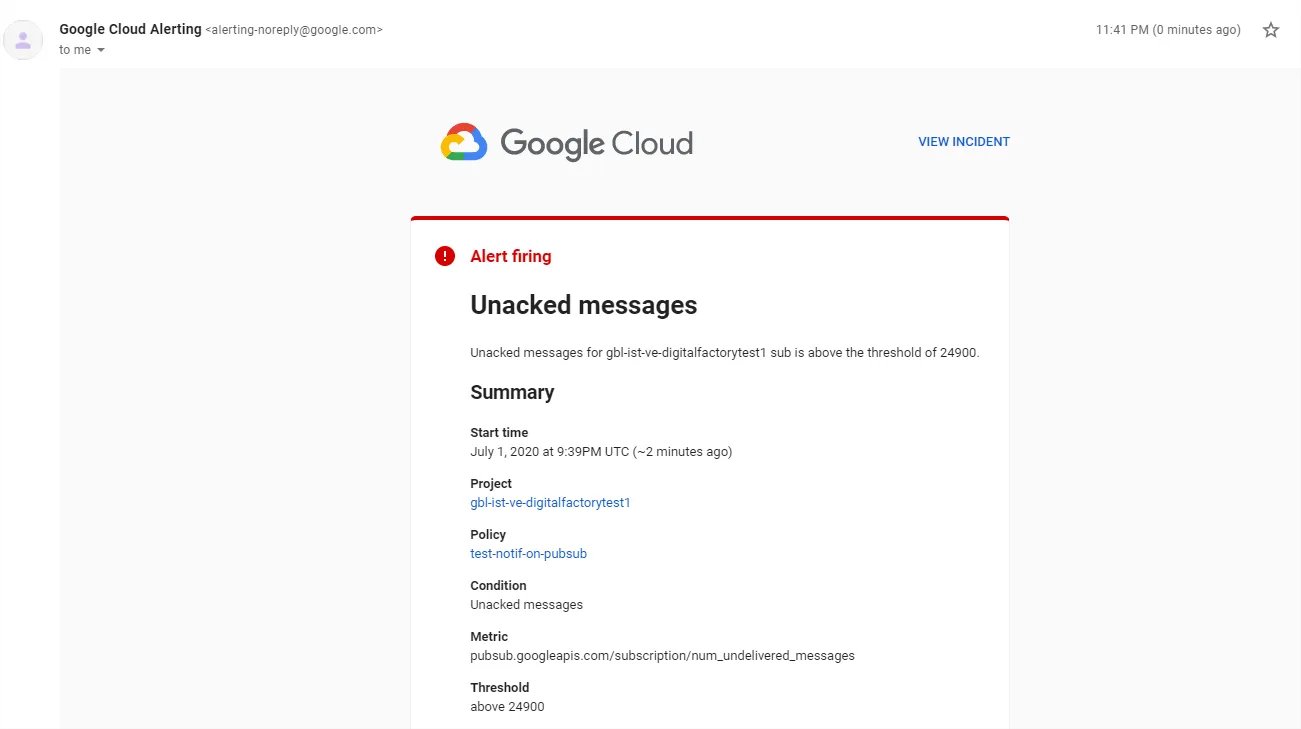Click the red alert exclamation icon
1301x729 pixels.
(445, 256)
